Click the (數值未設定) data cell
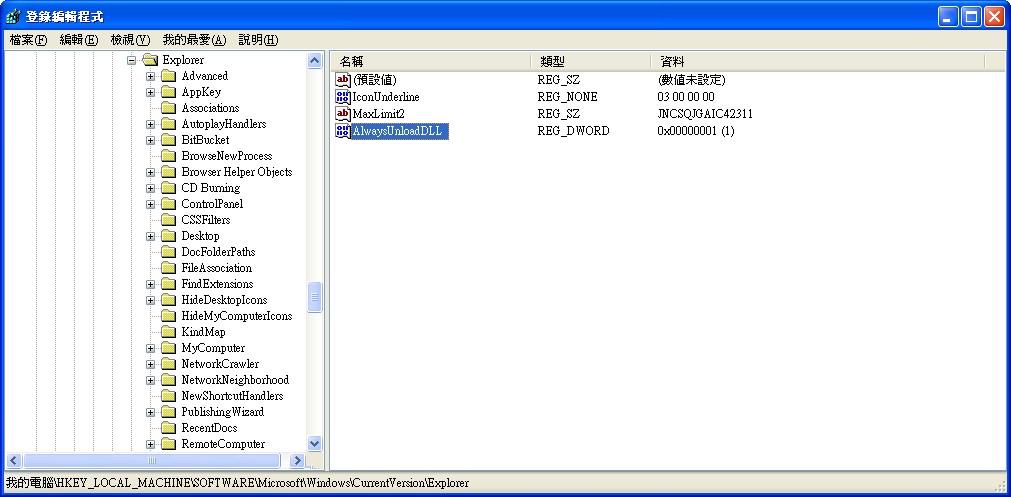Viewport: 1011px width, 497px height. (692, 81)
